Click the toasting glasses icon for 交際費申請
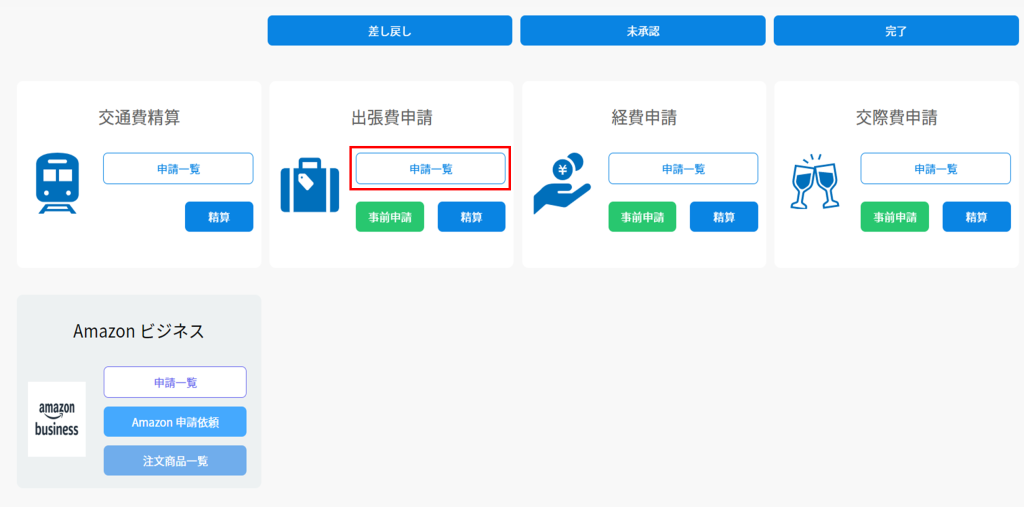 tap(814, 182)
